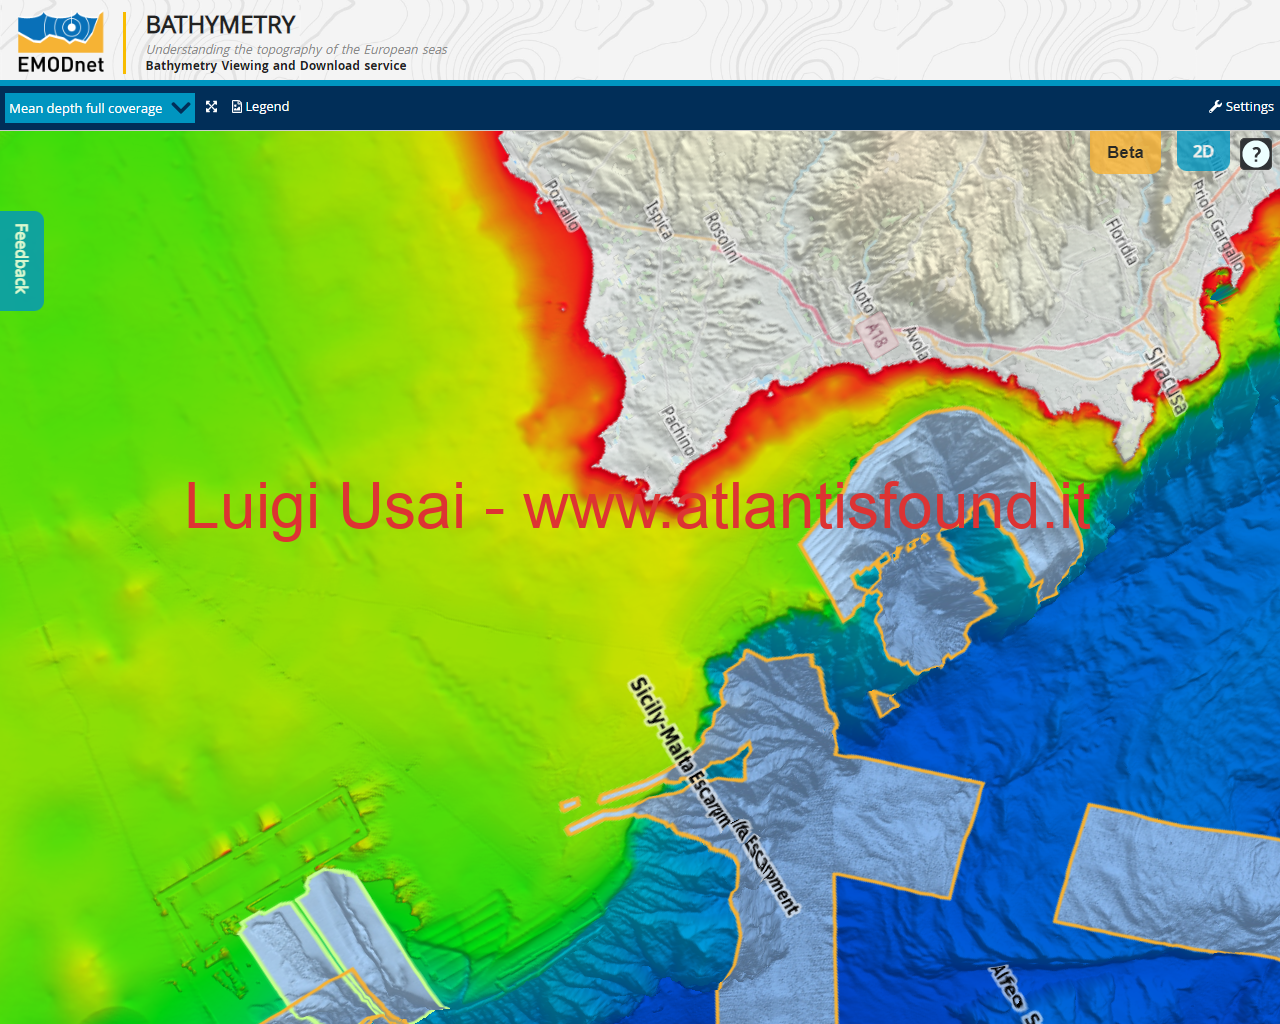Viewport: 1280px width, 1024px height.
Task: Click the Rosolini map label
Action: pyautogui.click(x=722, y=237)
